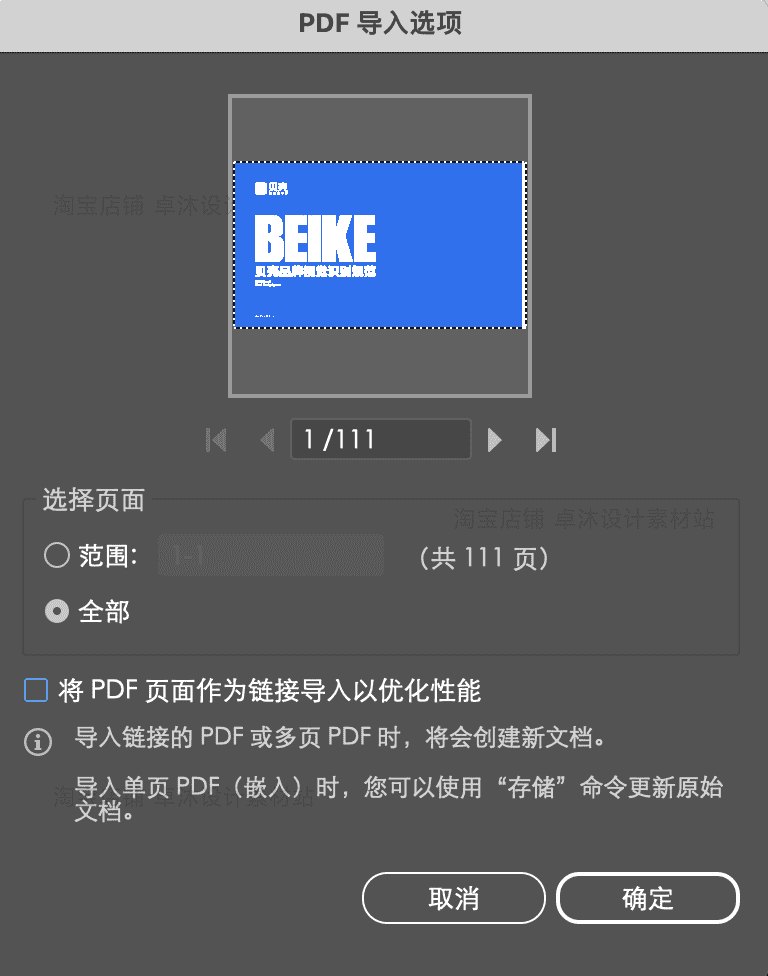This screenshot has width=768, height=976.
Task: Advance to next page in preview
Action: coord(494,440)
